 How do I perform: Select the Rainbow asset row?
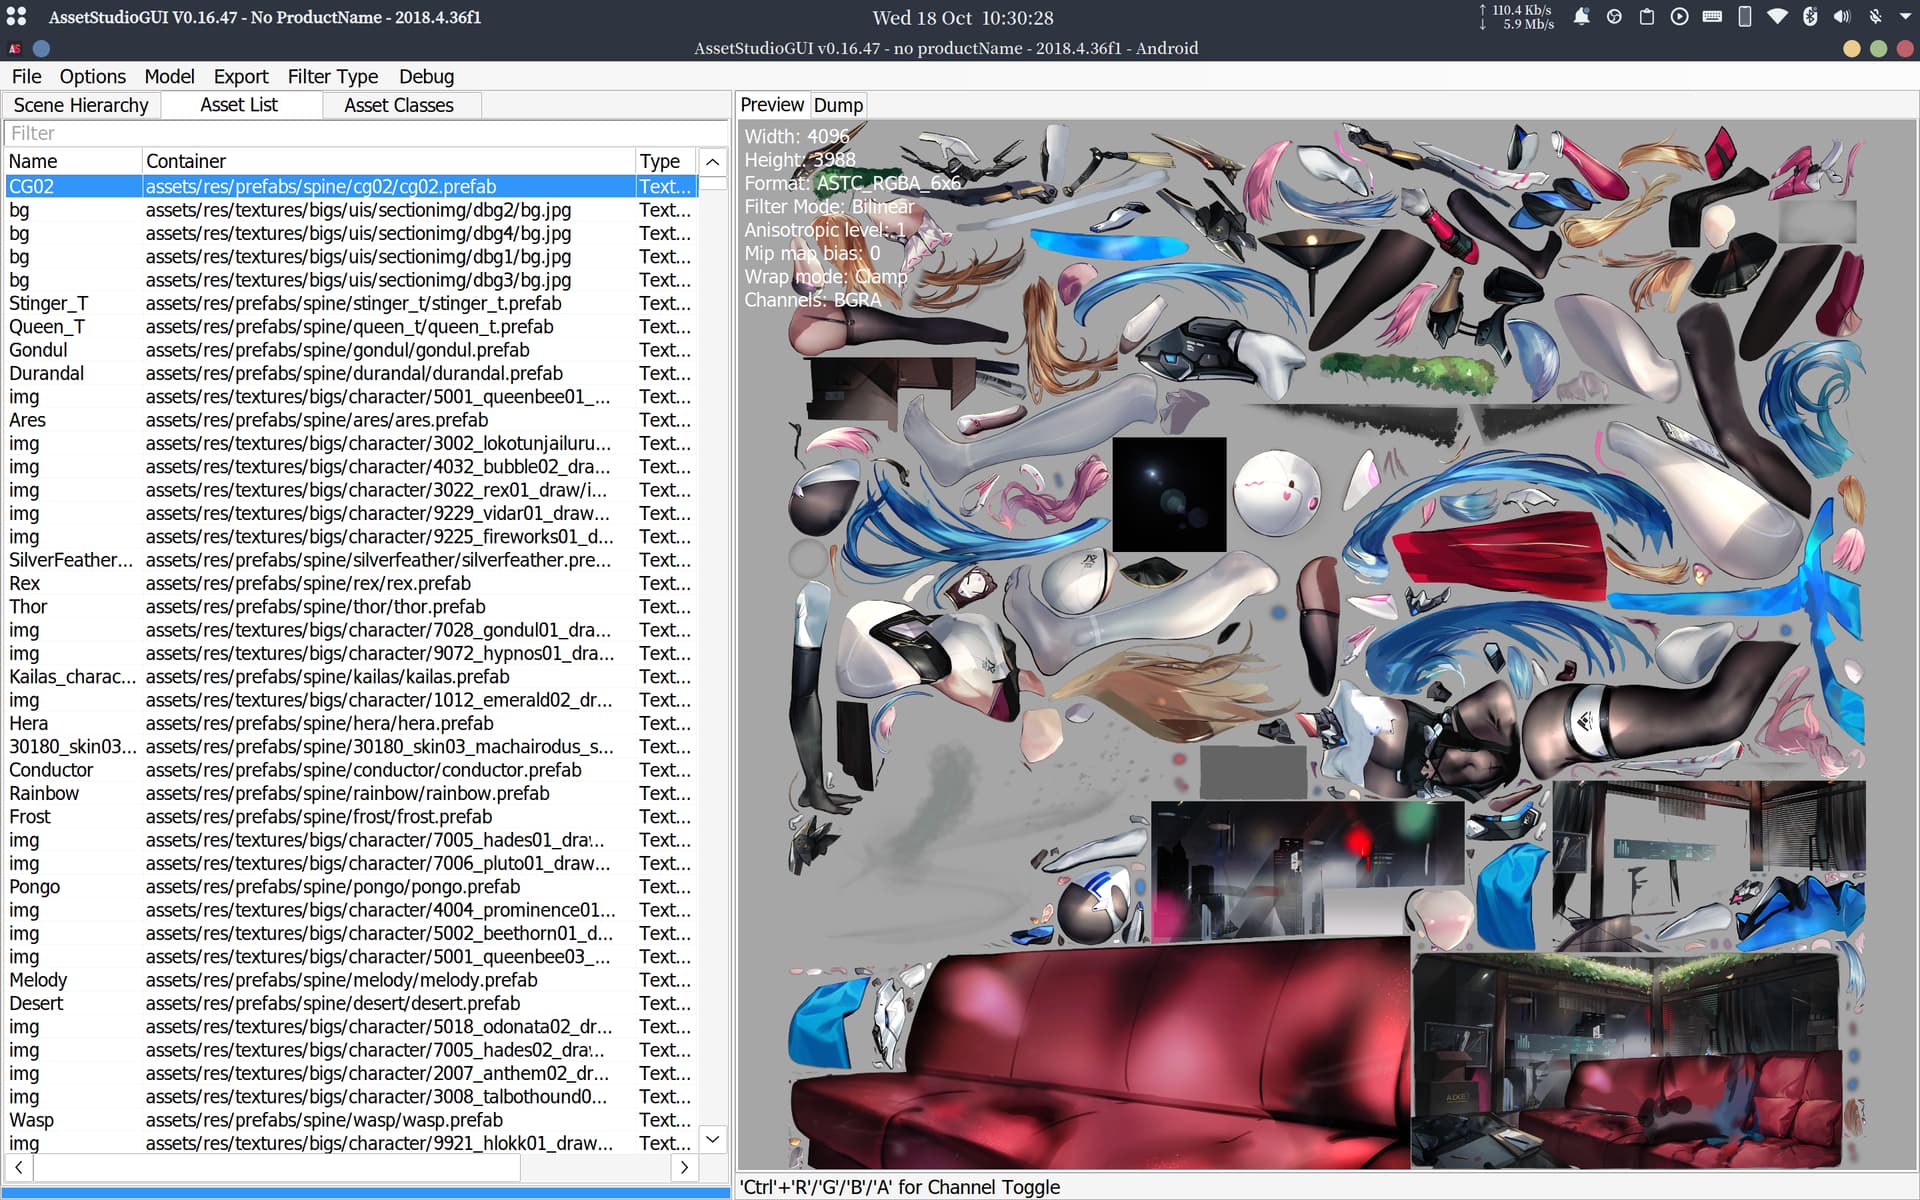(x=351, y=793)
